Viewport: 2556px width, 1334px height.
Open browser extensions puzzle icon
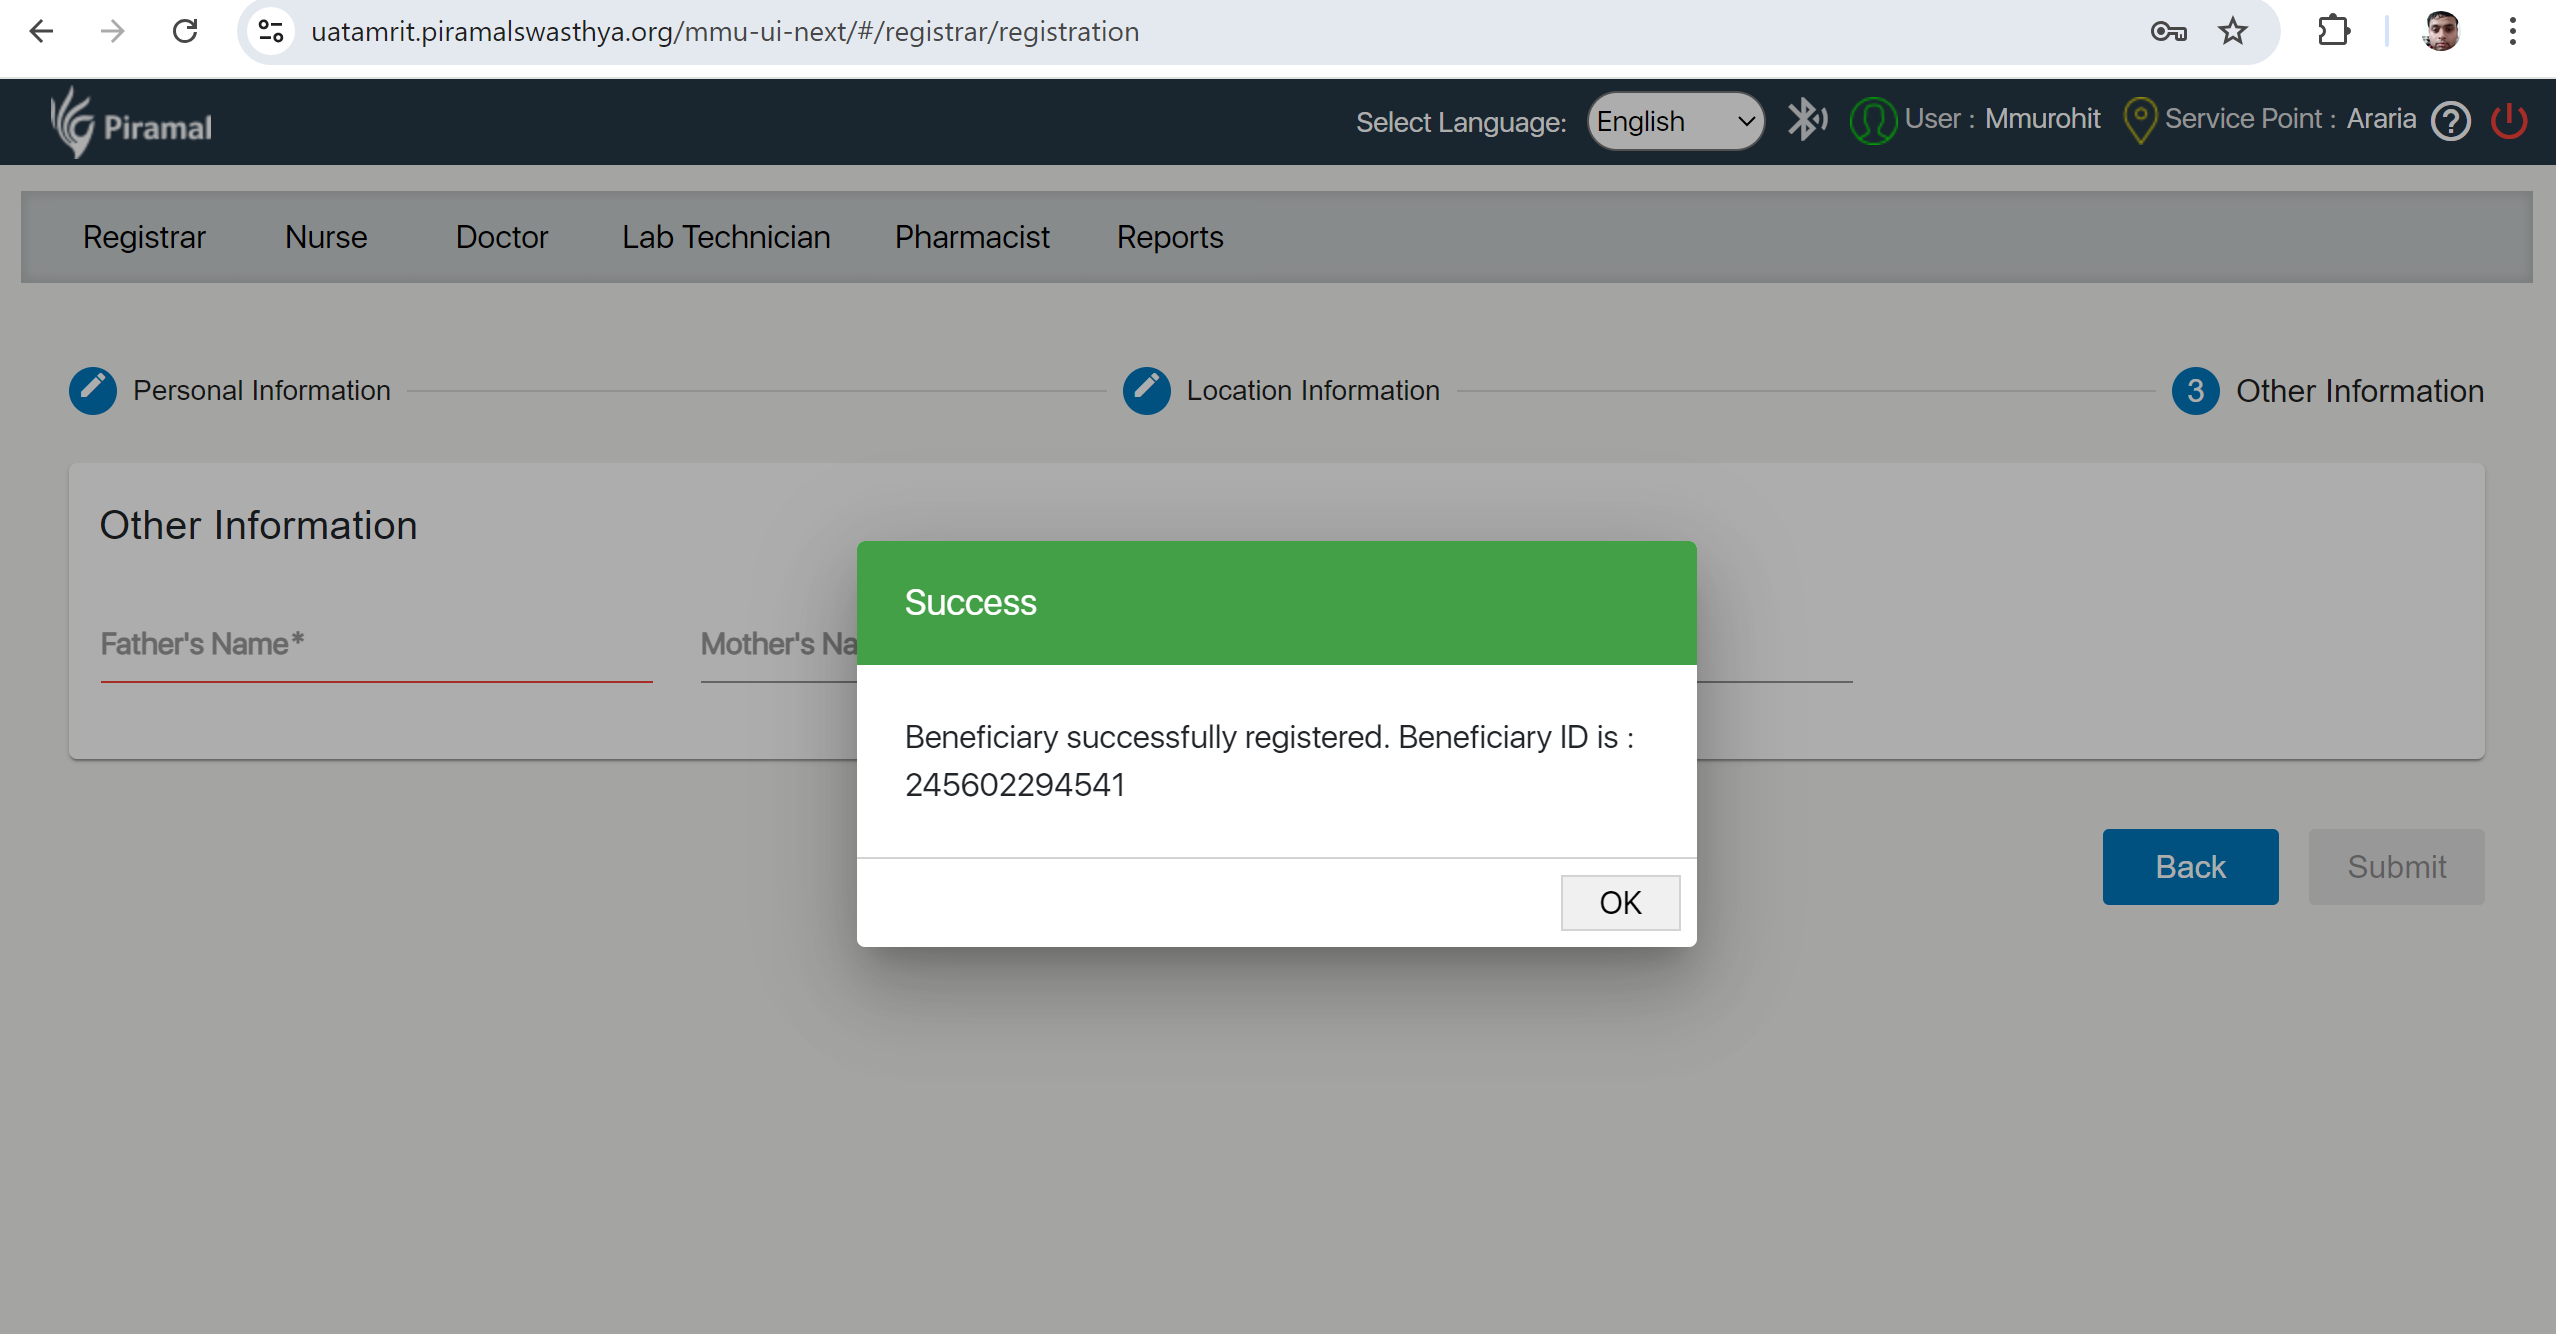coord(2333,32)
